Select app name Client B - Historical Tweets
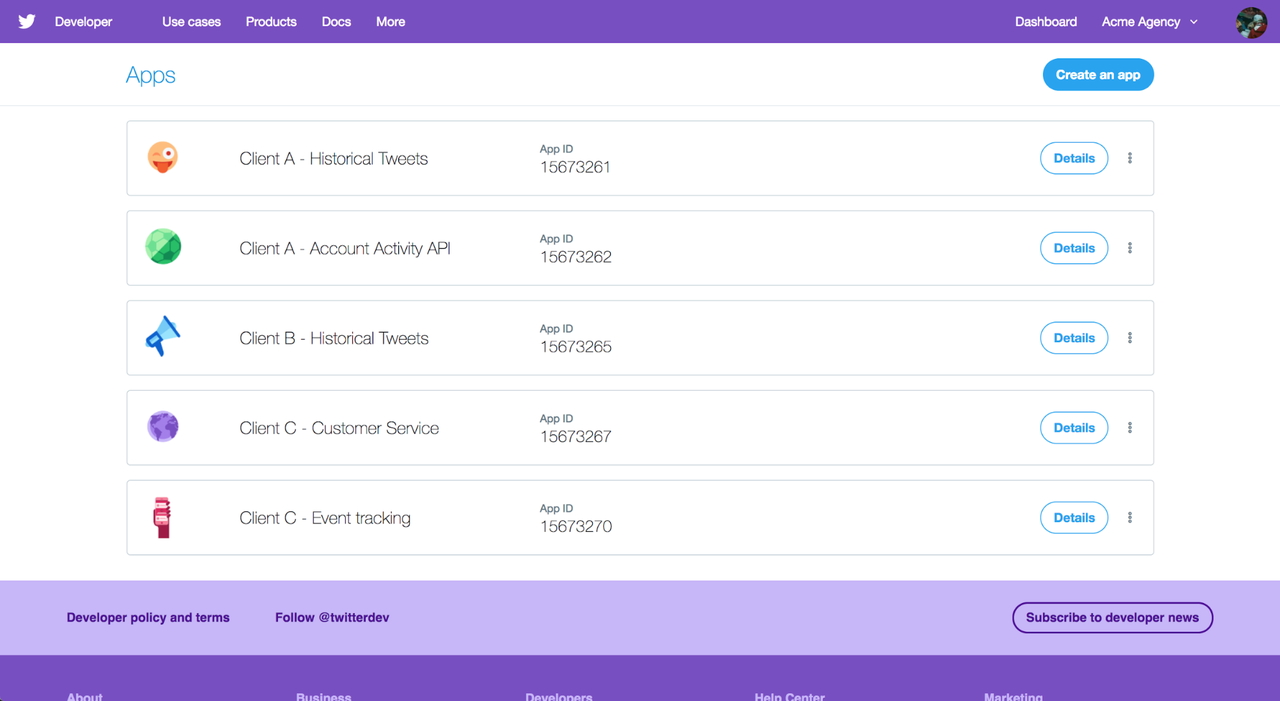 point(334,338)
